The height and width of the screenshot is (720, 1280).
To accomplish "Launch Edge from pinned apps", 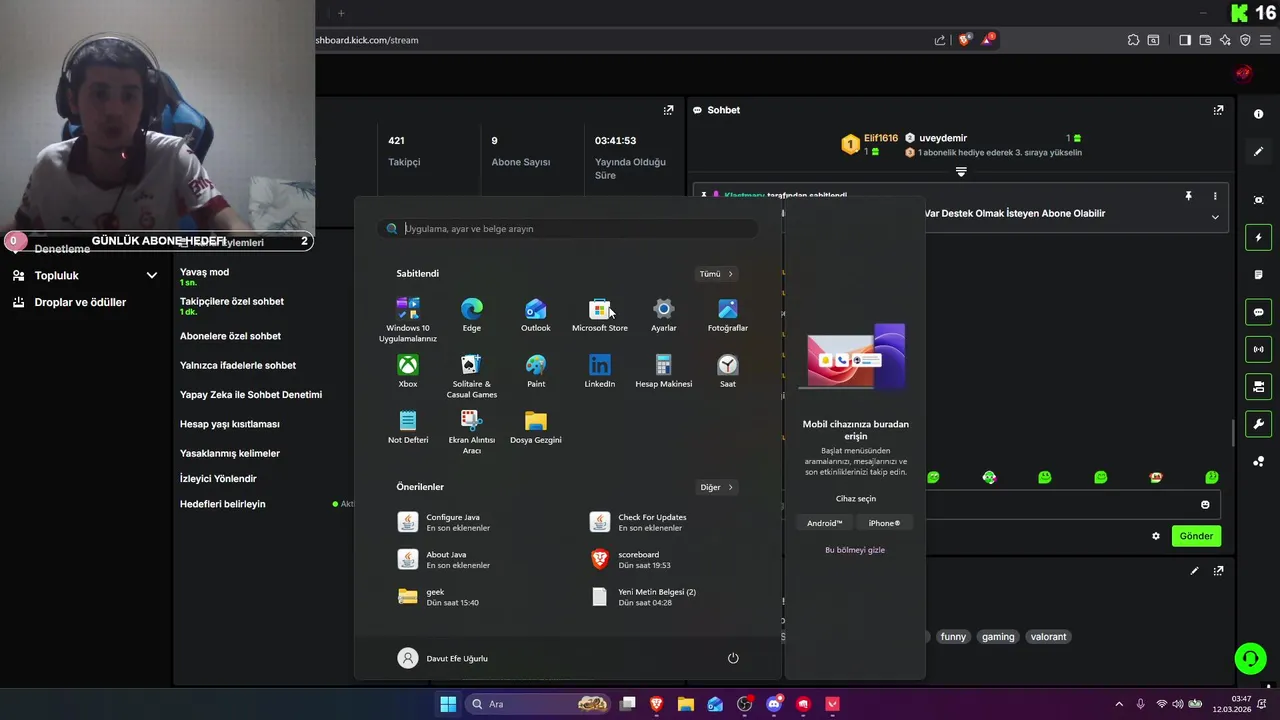I will [472, 315].
